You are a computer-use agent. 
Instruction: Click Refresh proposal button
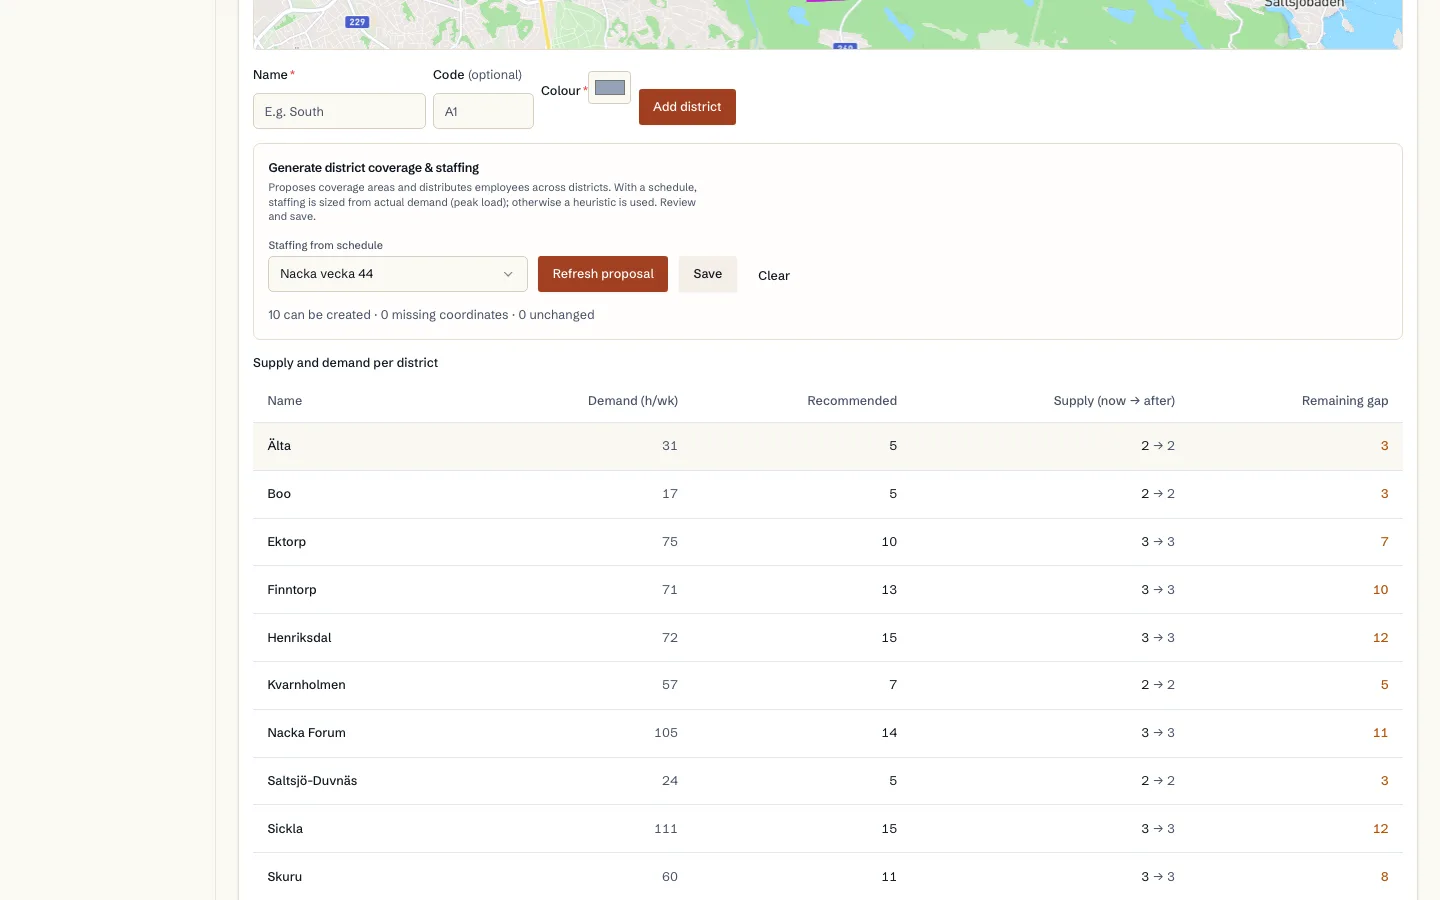point(603,274)
